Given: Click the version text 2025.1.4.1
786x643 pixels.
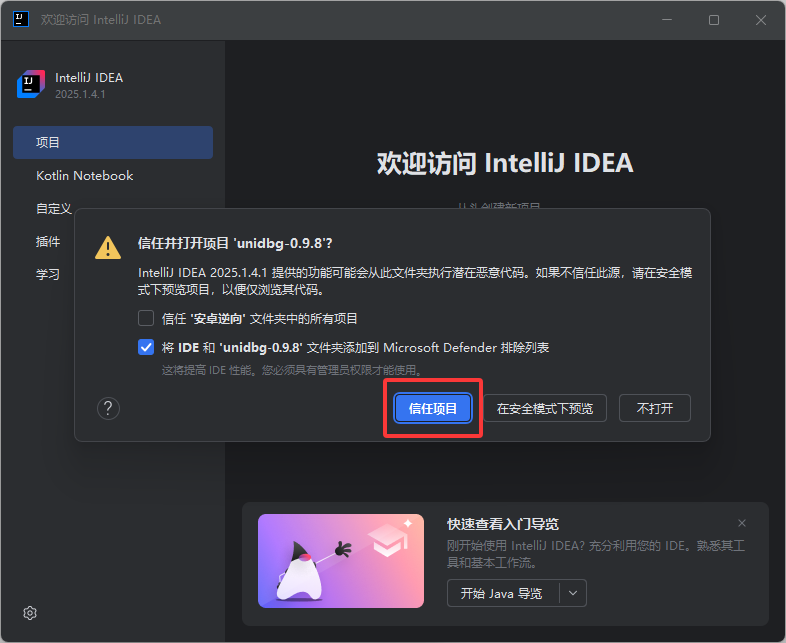Looking at the screenshot, I should point(80,94).
